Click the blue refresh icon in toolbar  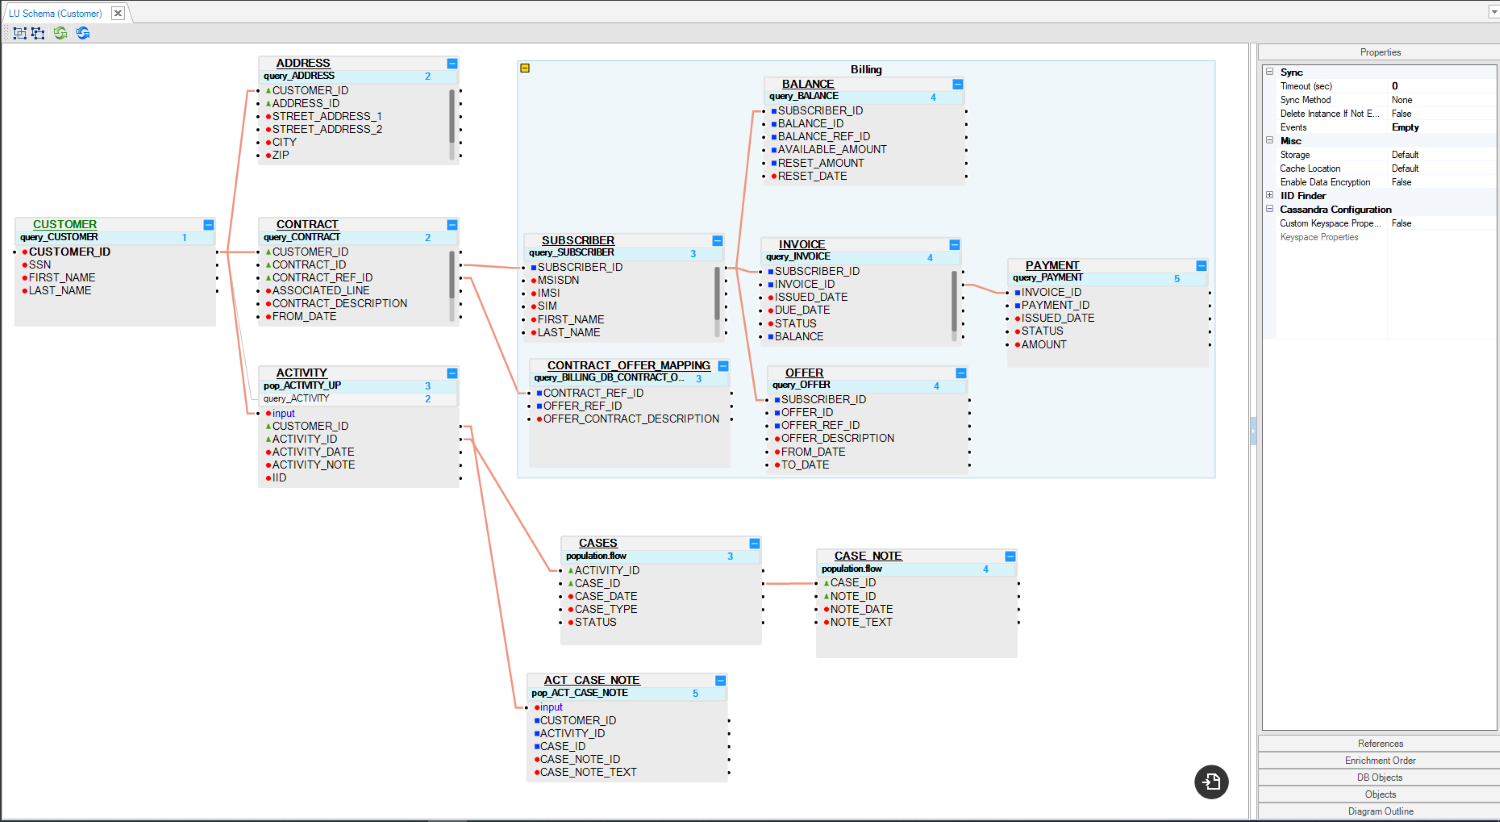(x=83, y=33)
